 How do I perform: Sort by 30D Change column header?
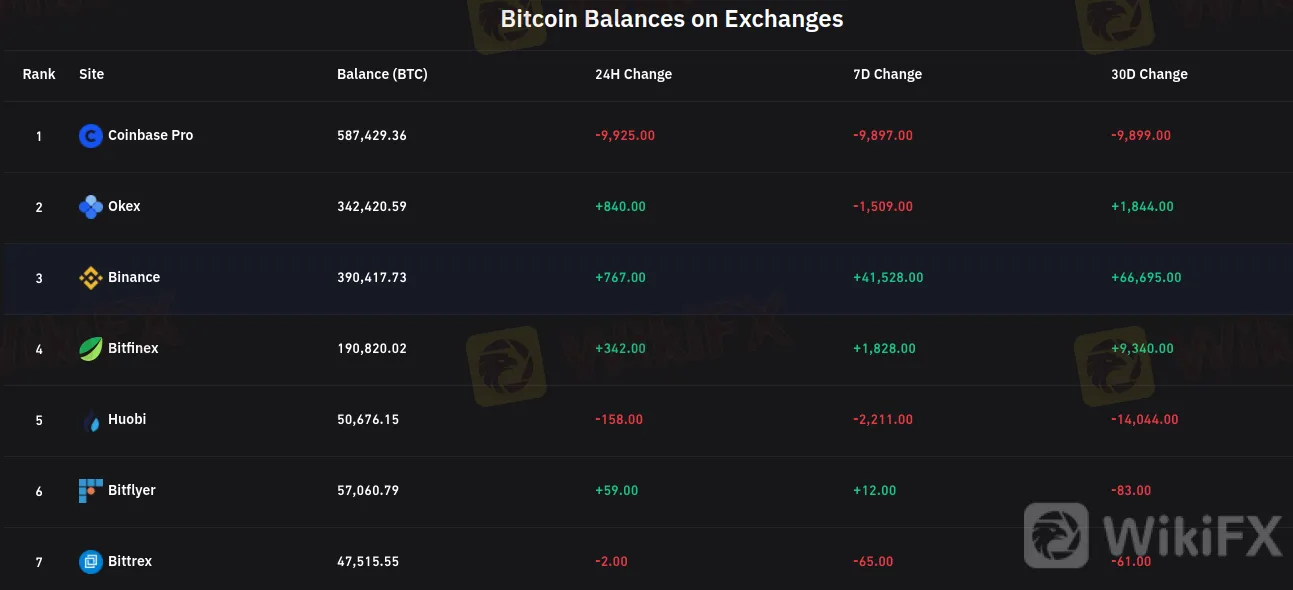coord(1149,74)
